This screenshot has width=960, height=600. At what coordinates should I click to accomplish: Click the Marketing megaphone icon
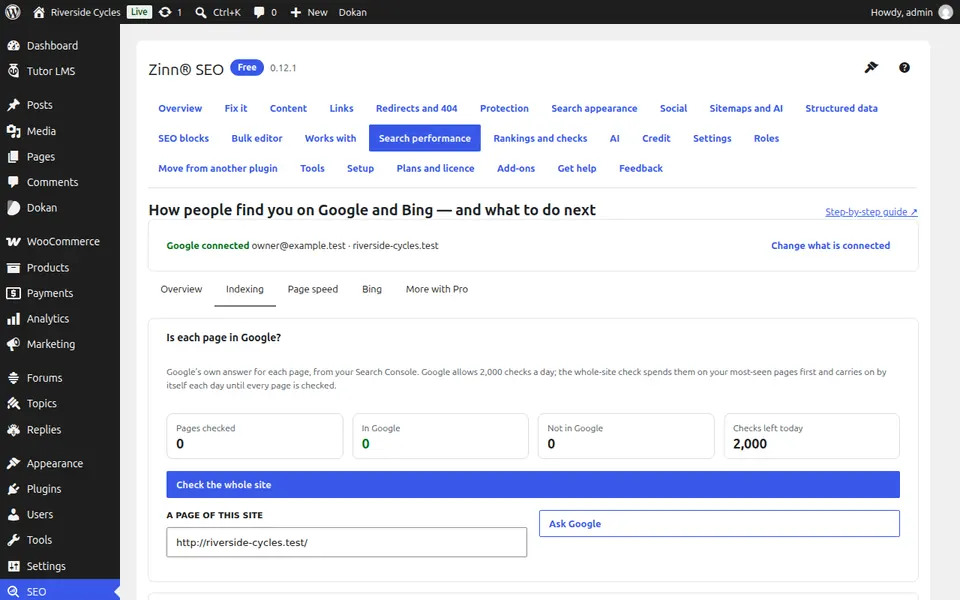tap(13, 344)
